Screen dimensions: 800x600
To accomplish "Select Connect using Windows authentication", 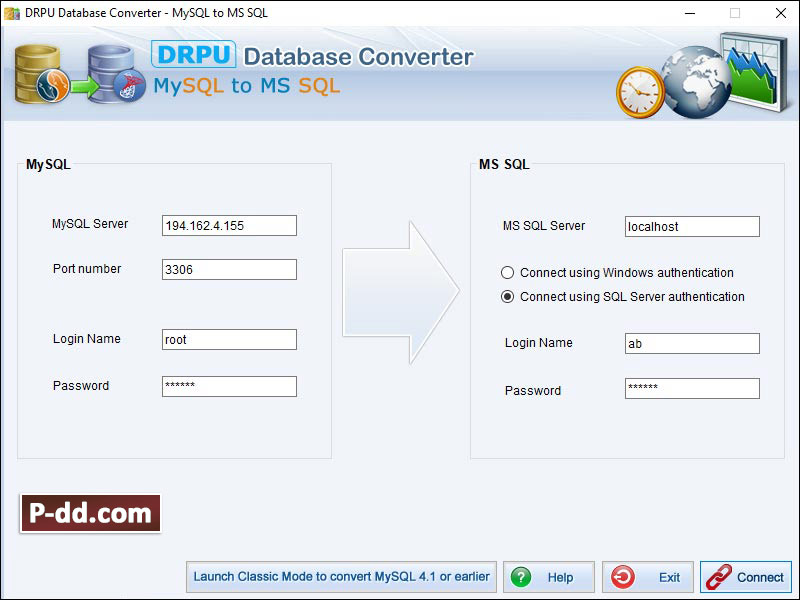I will (510, 272).
